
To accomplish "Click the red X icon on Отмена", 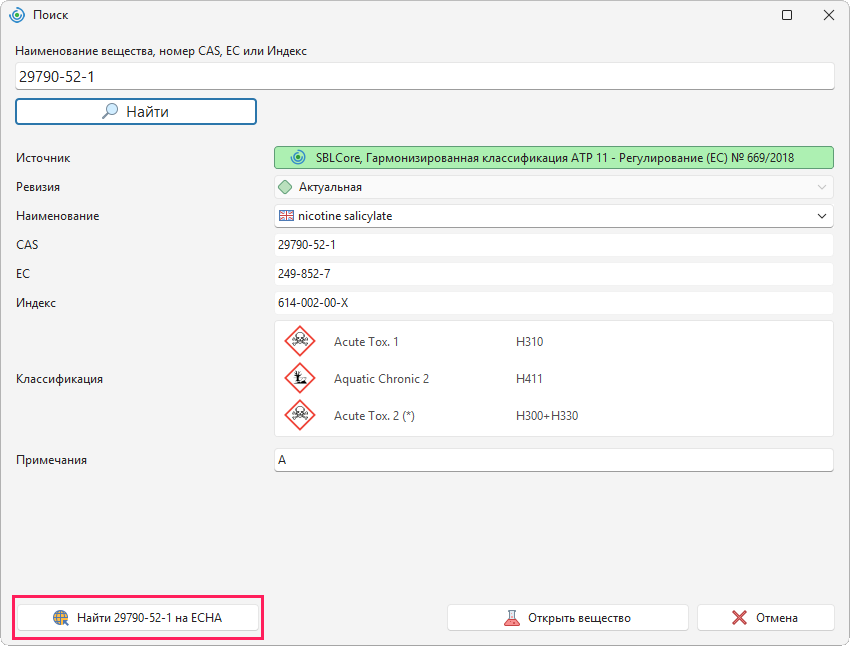I will 739,618.
